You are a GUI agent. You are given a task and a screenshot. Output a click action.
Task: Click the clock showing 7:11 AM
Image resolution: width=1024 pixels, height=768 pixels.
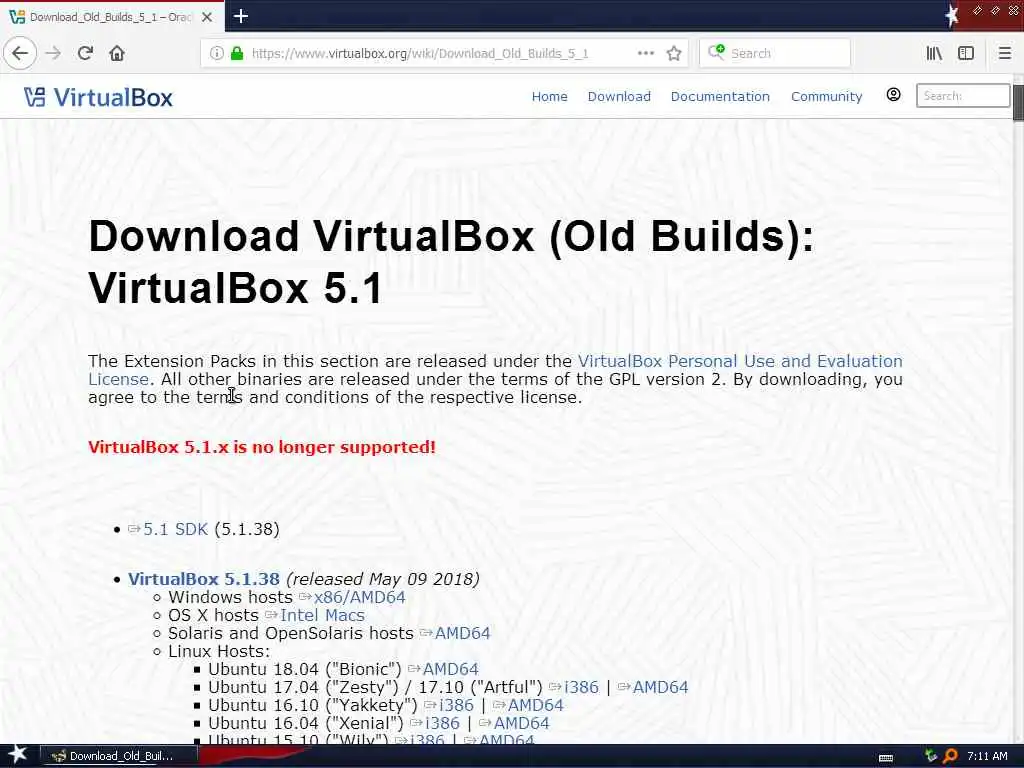point(987,756)
